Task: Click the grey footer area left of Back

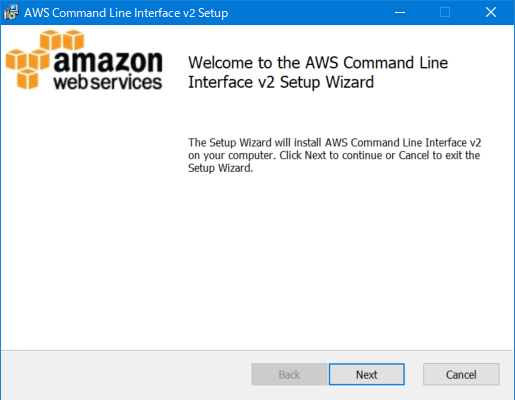Action: point(127,374)
